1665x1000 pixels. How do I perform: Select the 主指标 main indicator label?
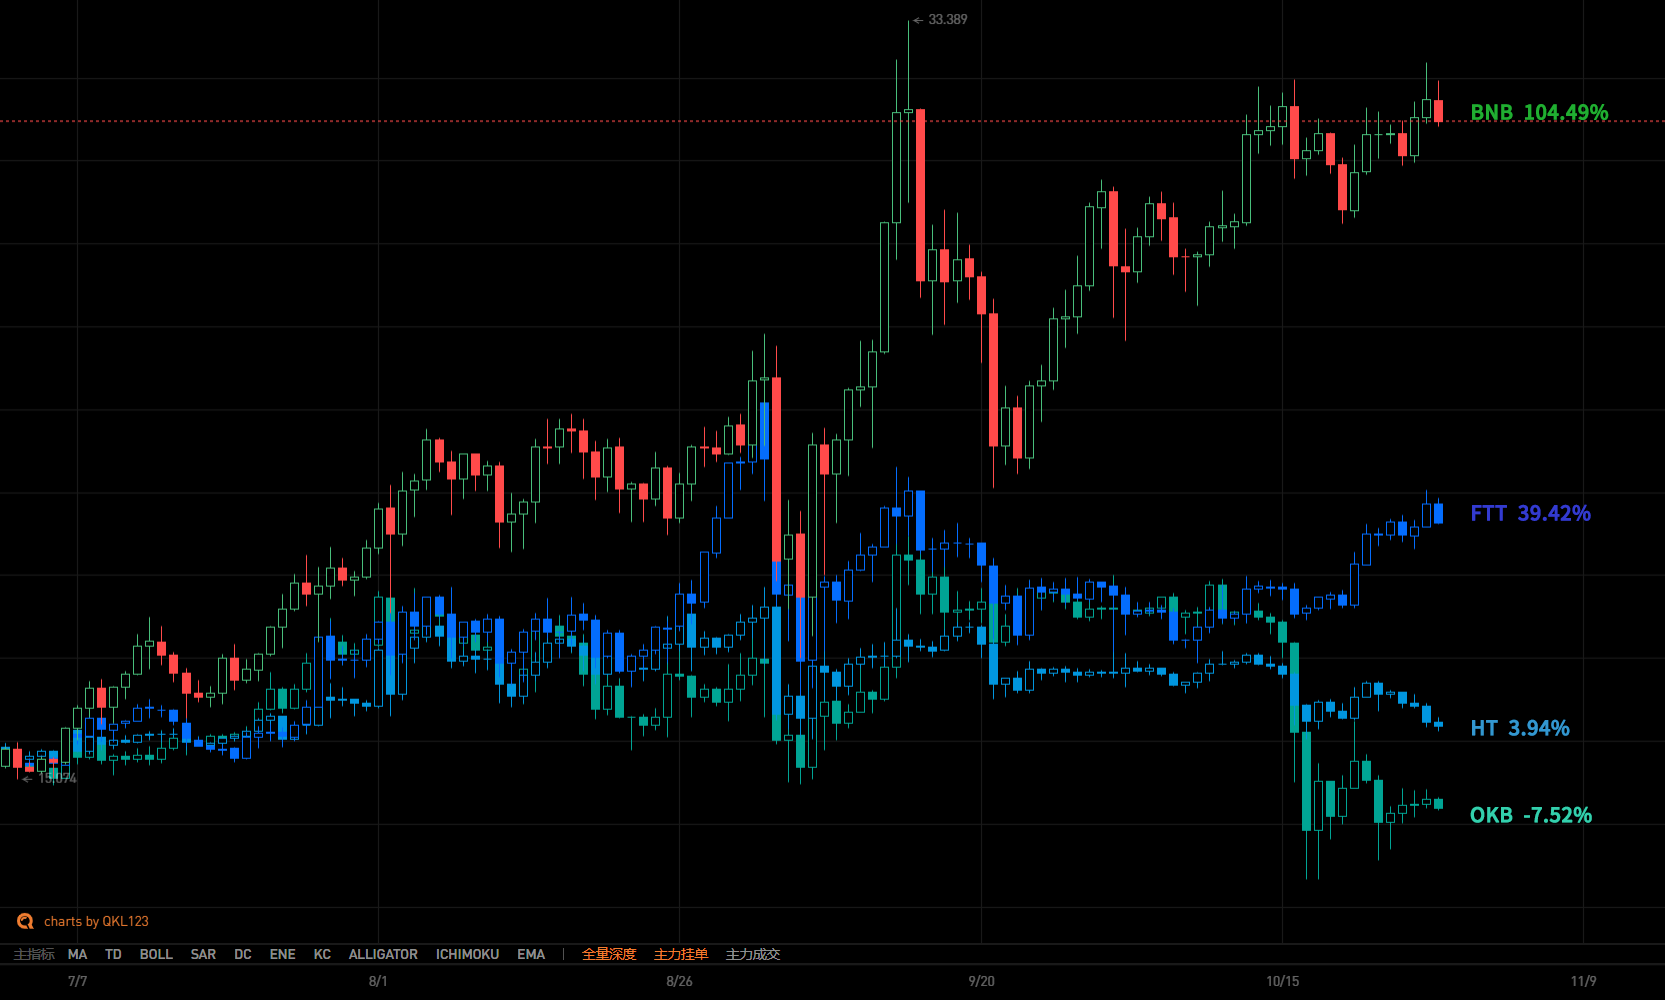click(34, 954)
